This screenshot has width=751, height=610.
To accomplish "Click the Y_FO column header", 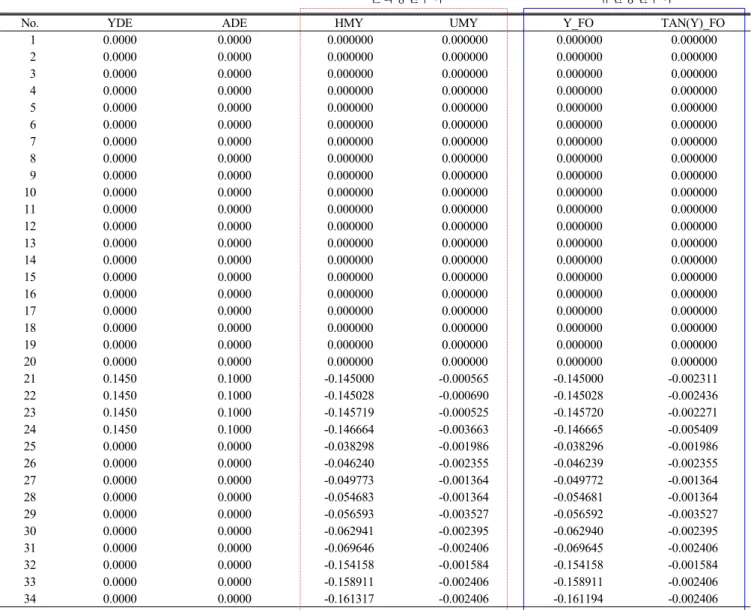I will click(578, 23).
